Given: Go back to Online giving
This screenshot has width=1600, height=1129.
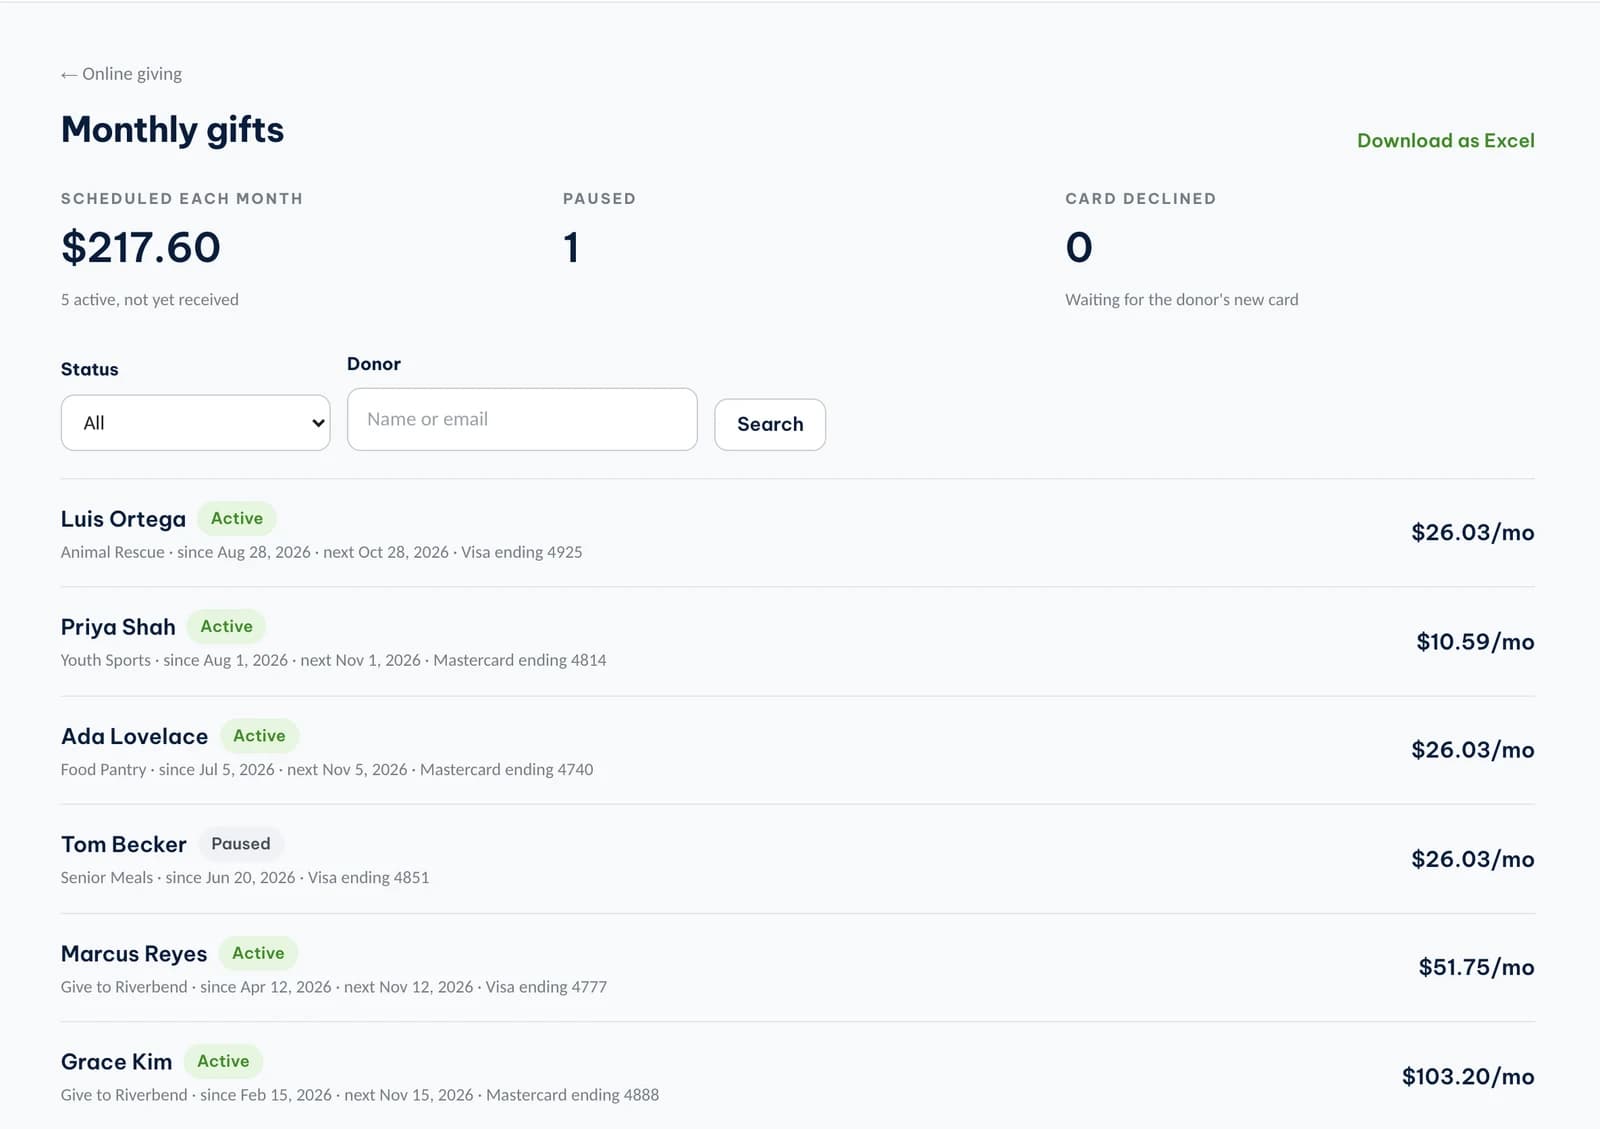Looking at the screenshot, I should 121,74.
